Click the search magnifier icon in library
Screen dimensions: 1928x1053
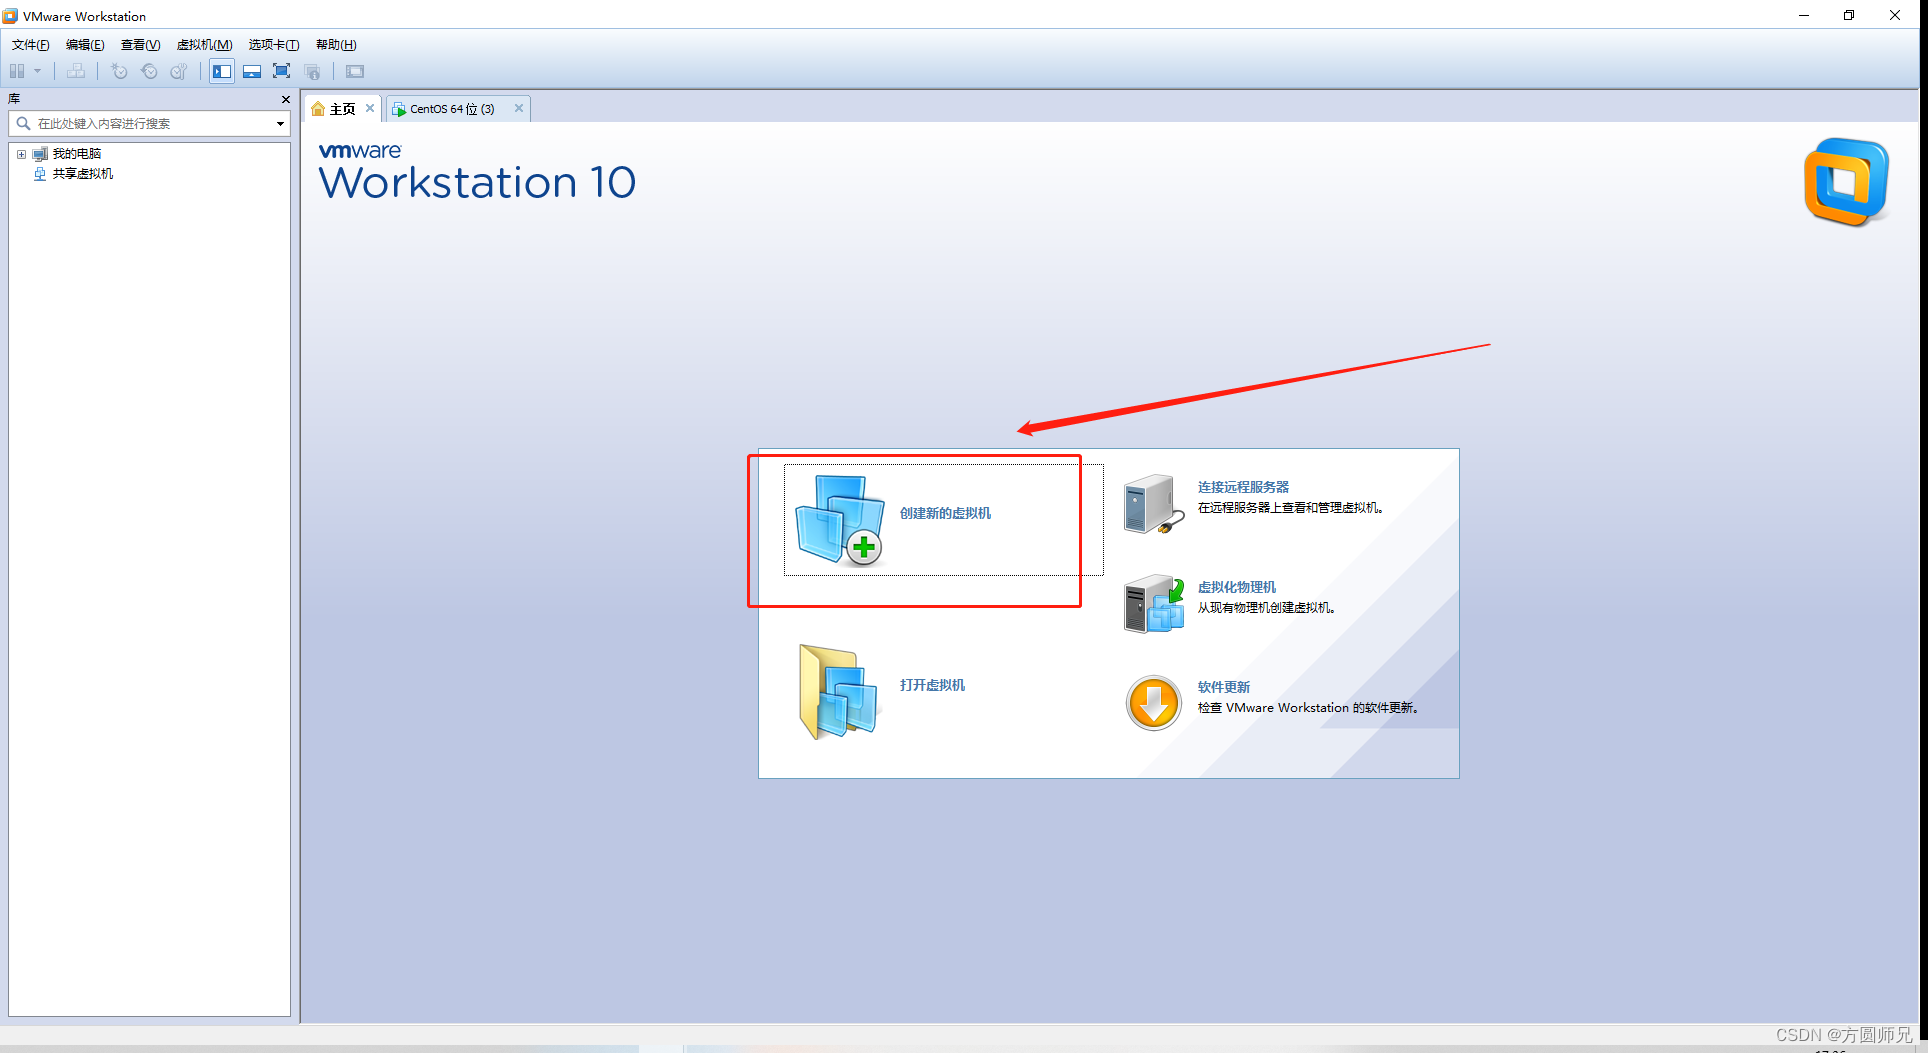[23, 123]
